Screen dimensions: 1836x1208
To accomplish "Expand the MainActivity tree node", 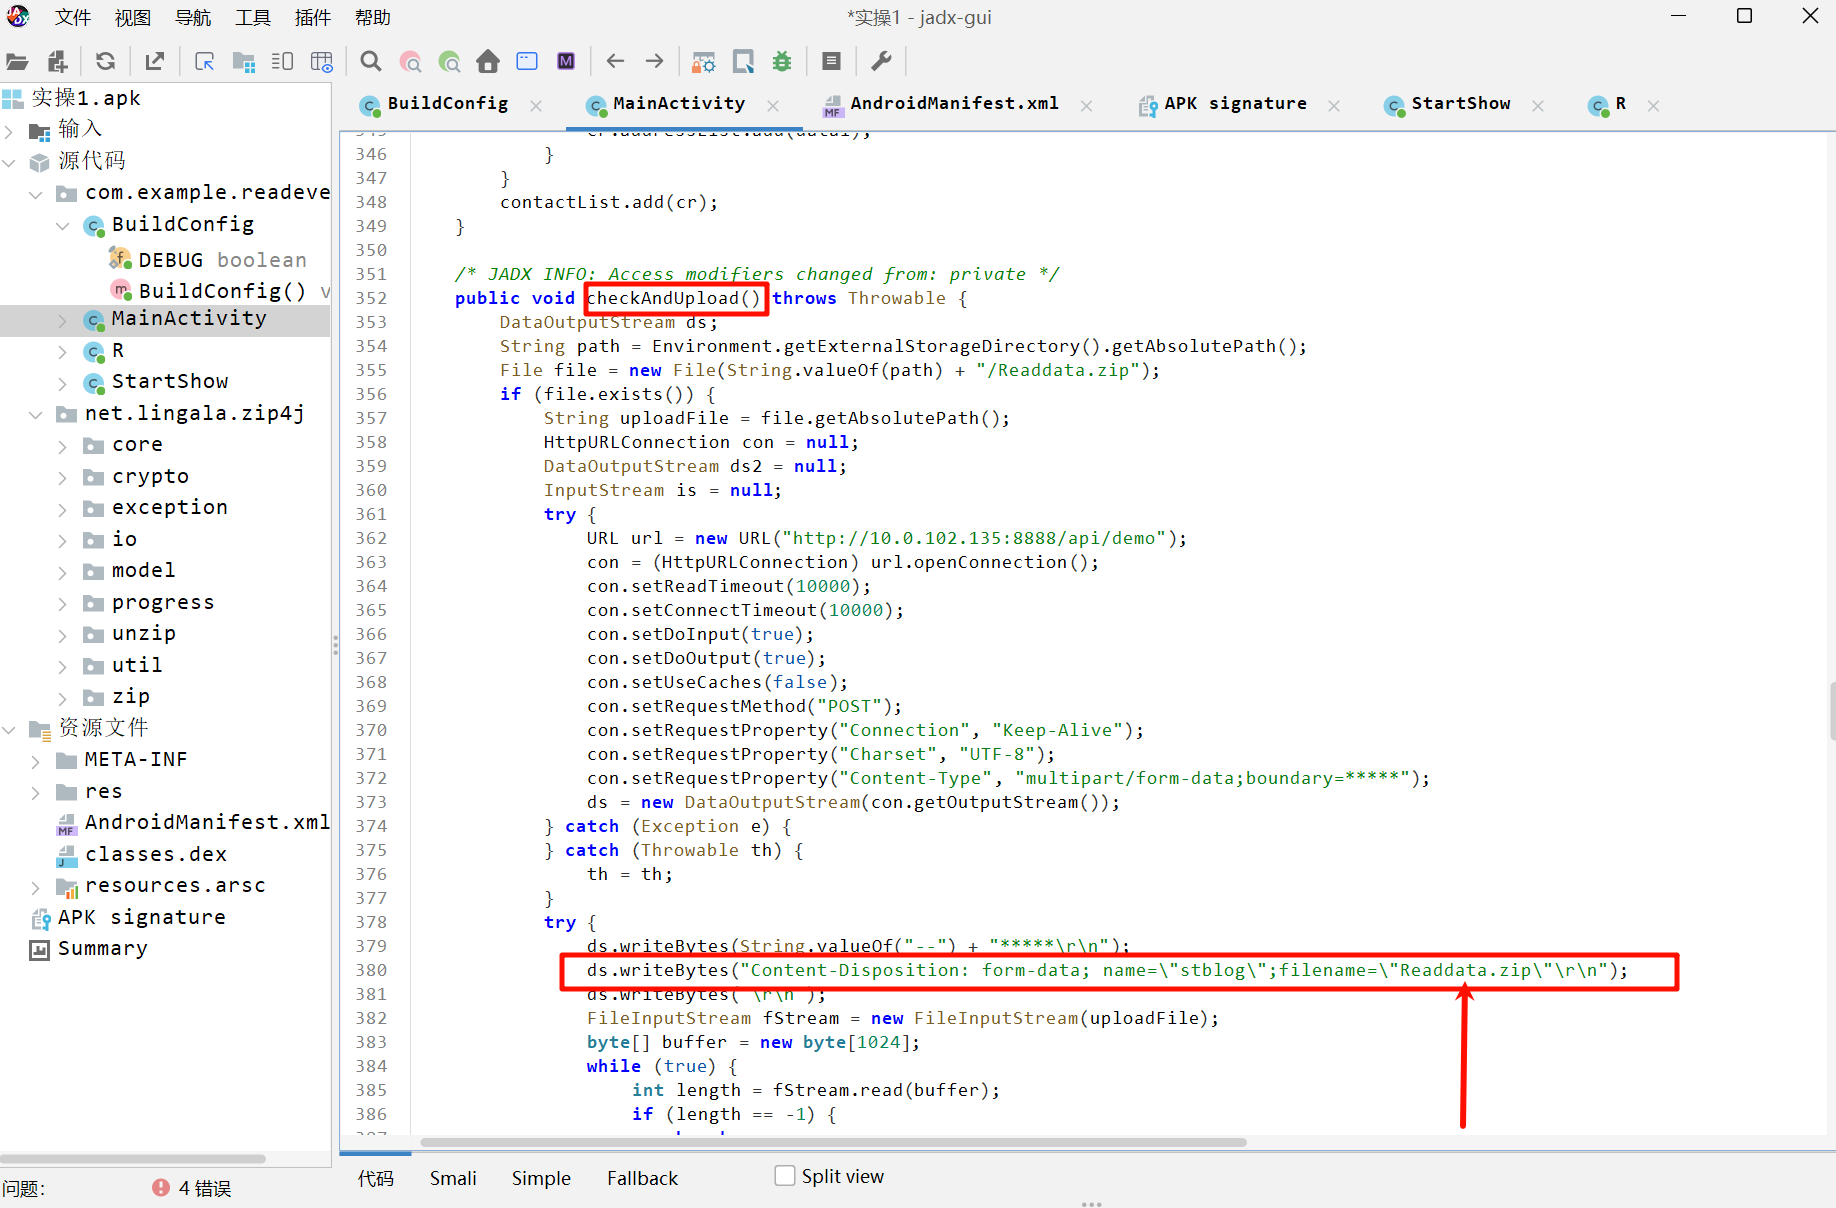I will (x=62, y=320).
